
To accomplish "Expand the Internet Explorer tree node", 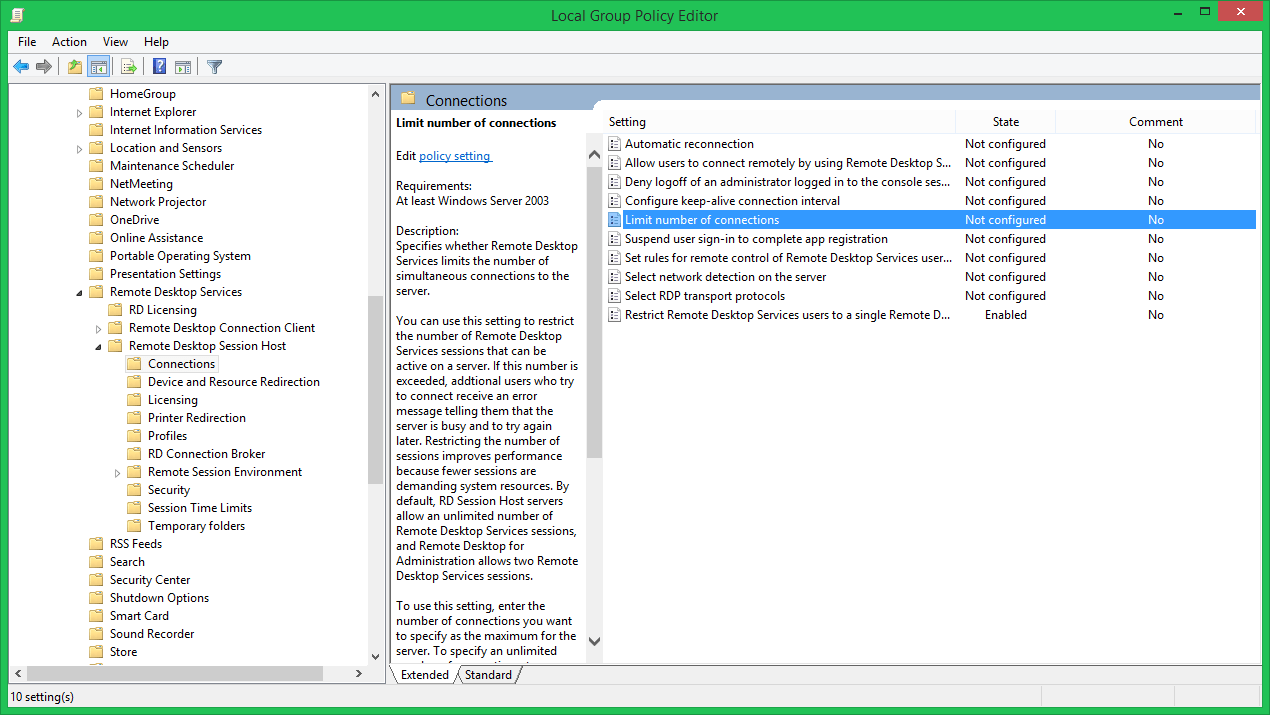I will [x=79, y=111].
